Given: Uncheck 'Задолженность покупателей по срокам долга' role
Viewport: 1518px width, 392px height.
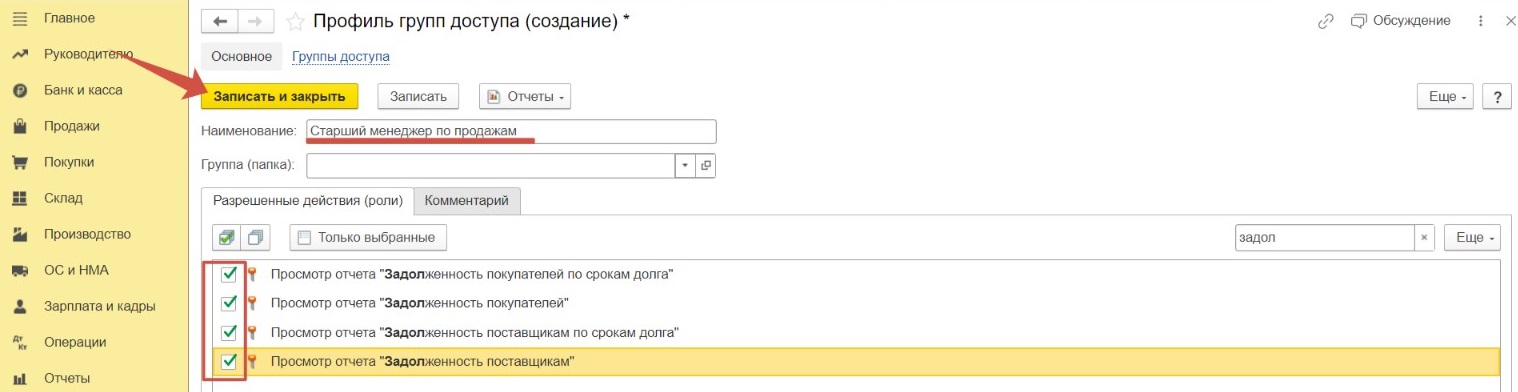Looking at the screenshot, I should (x=229, y=274).
